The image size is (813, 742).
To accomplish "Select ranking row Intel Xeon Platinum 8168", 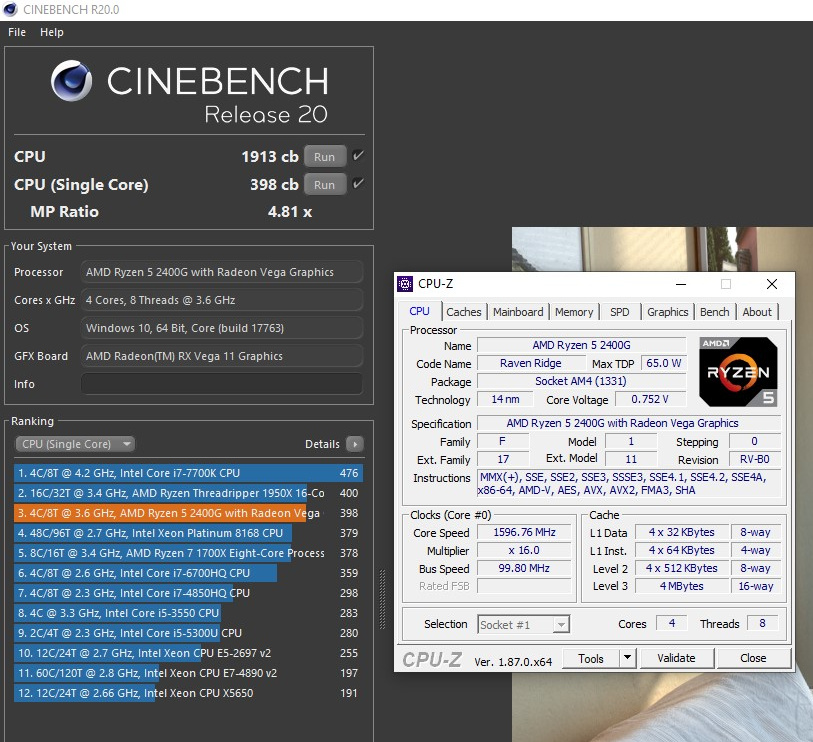I will (188, 533).
